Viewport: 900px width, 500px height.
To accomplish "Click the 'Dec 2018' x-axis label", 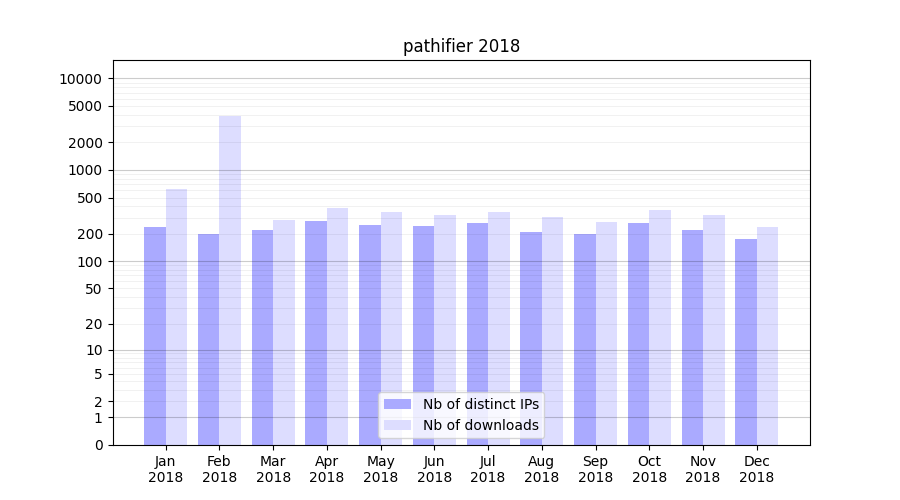I will coord(757,469).
